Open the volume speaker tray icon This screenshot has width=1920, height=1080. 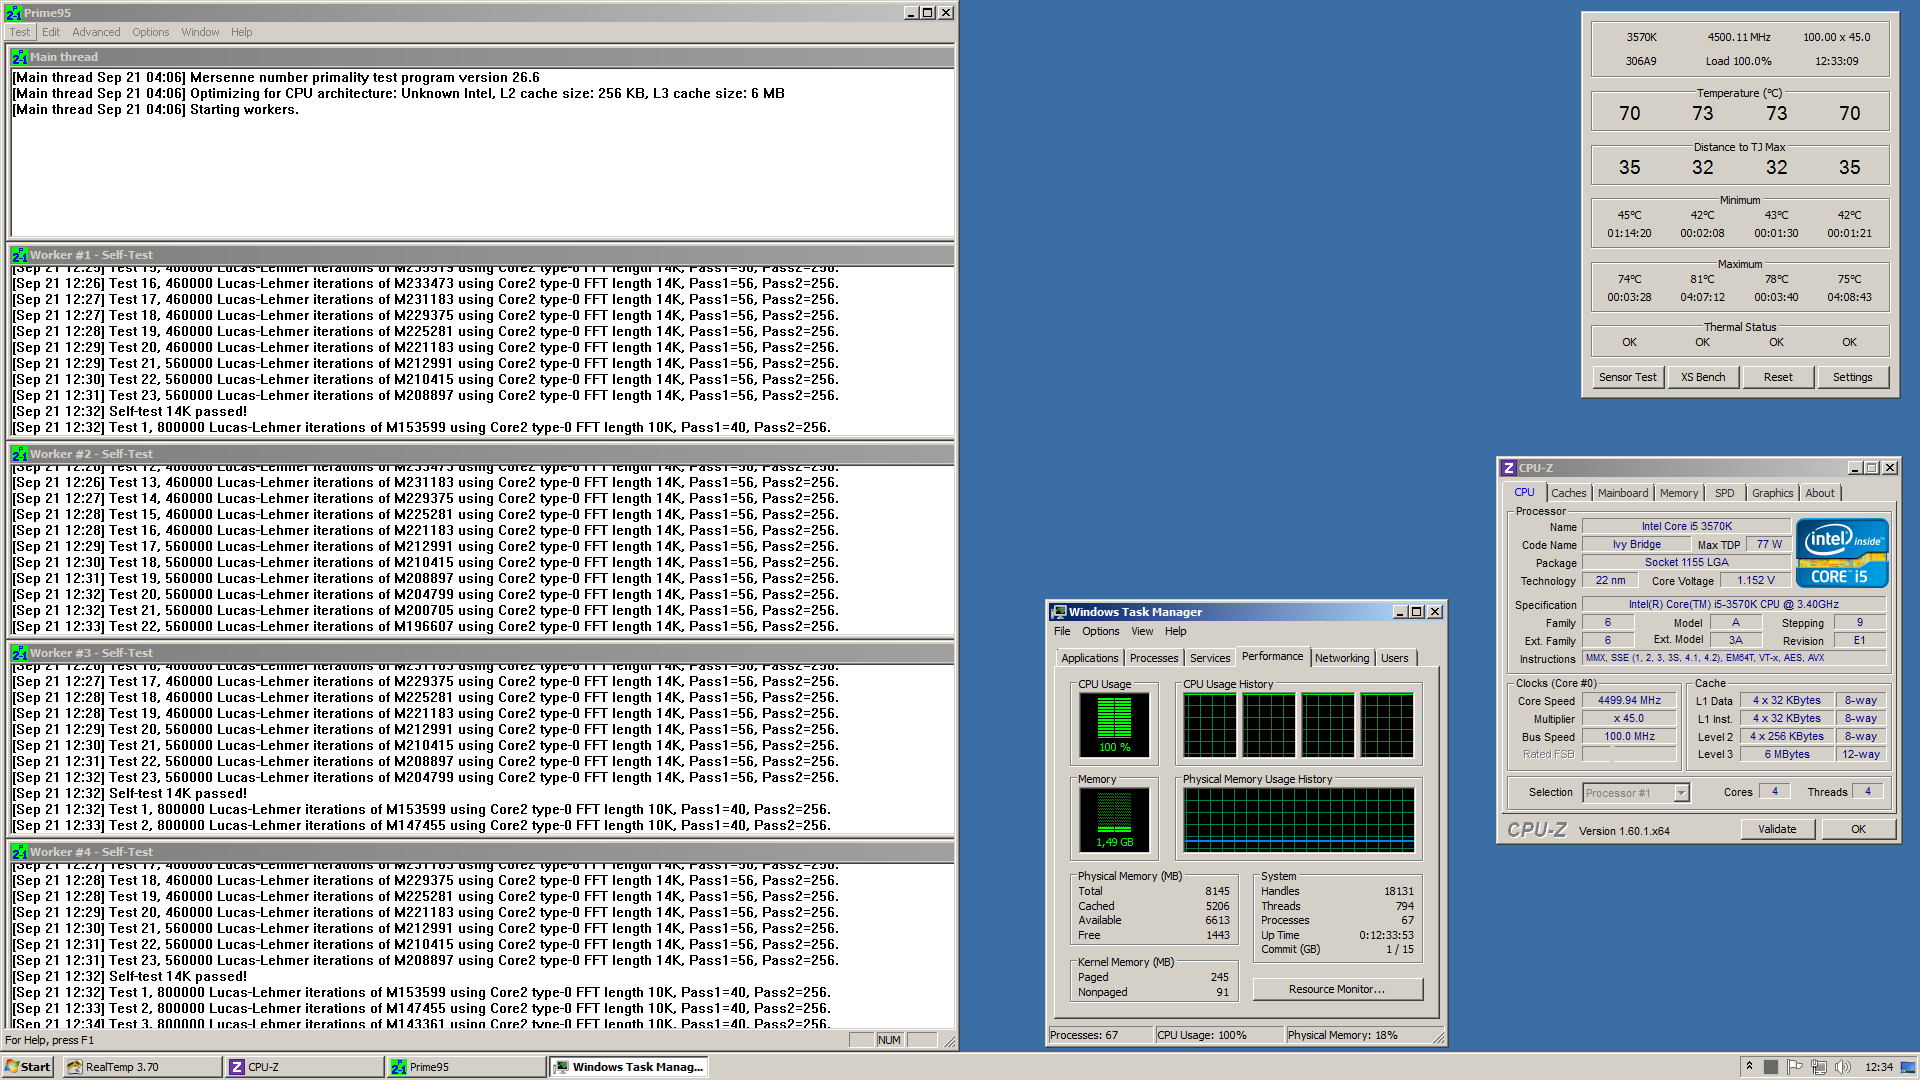1843,1067
